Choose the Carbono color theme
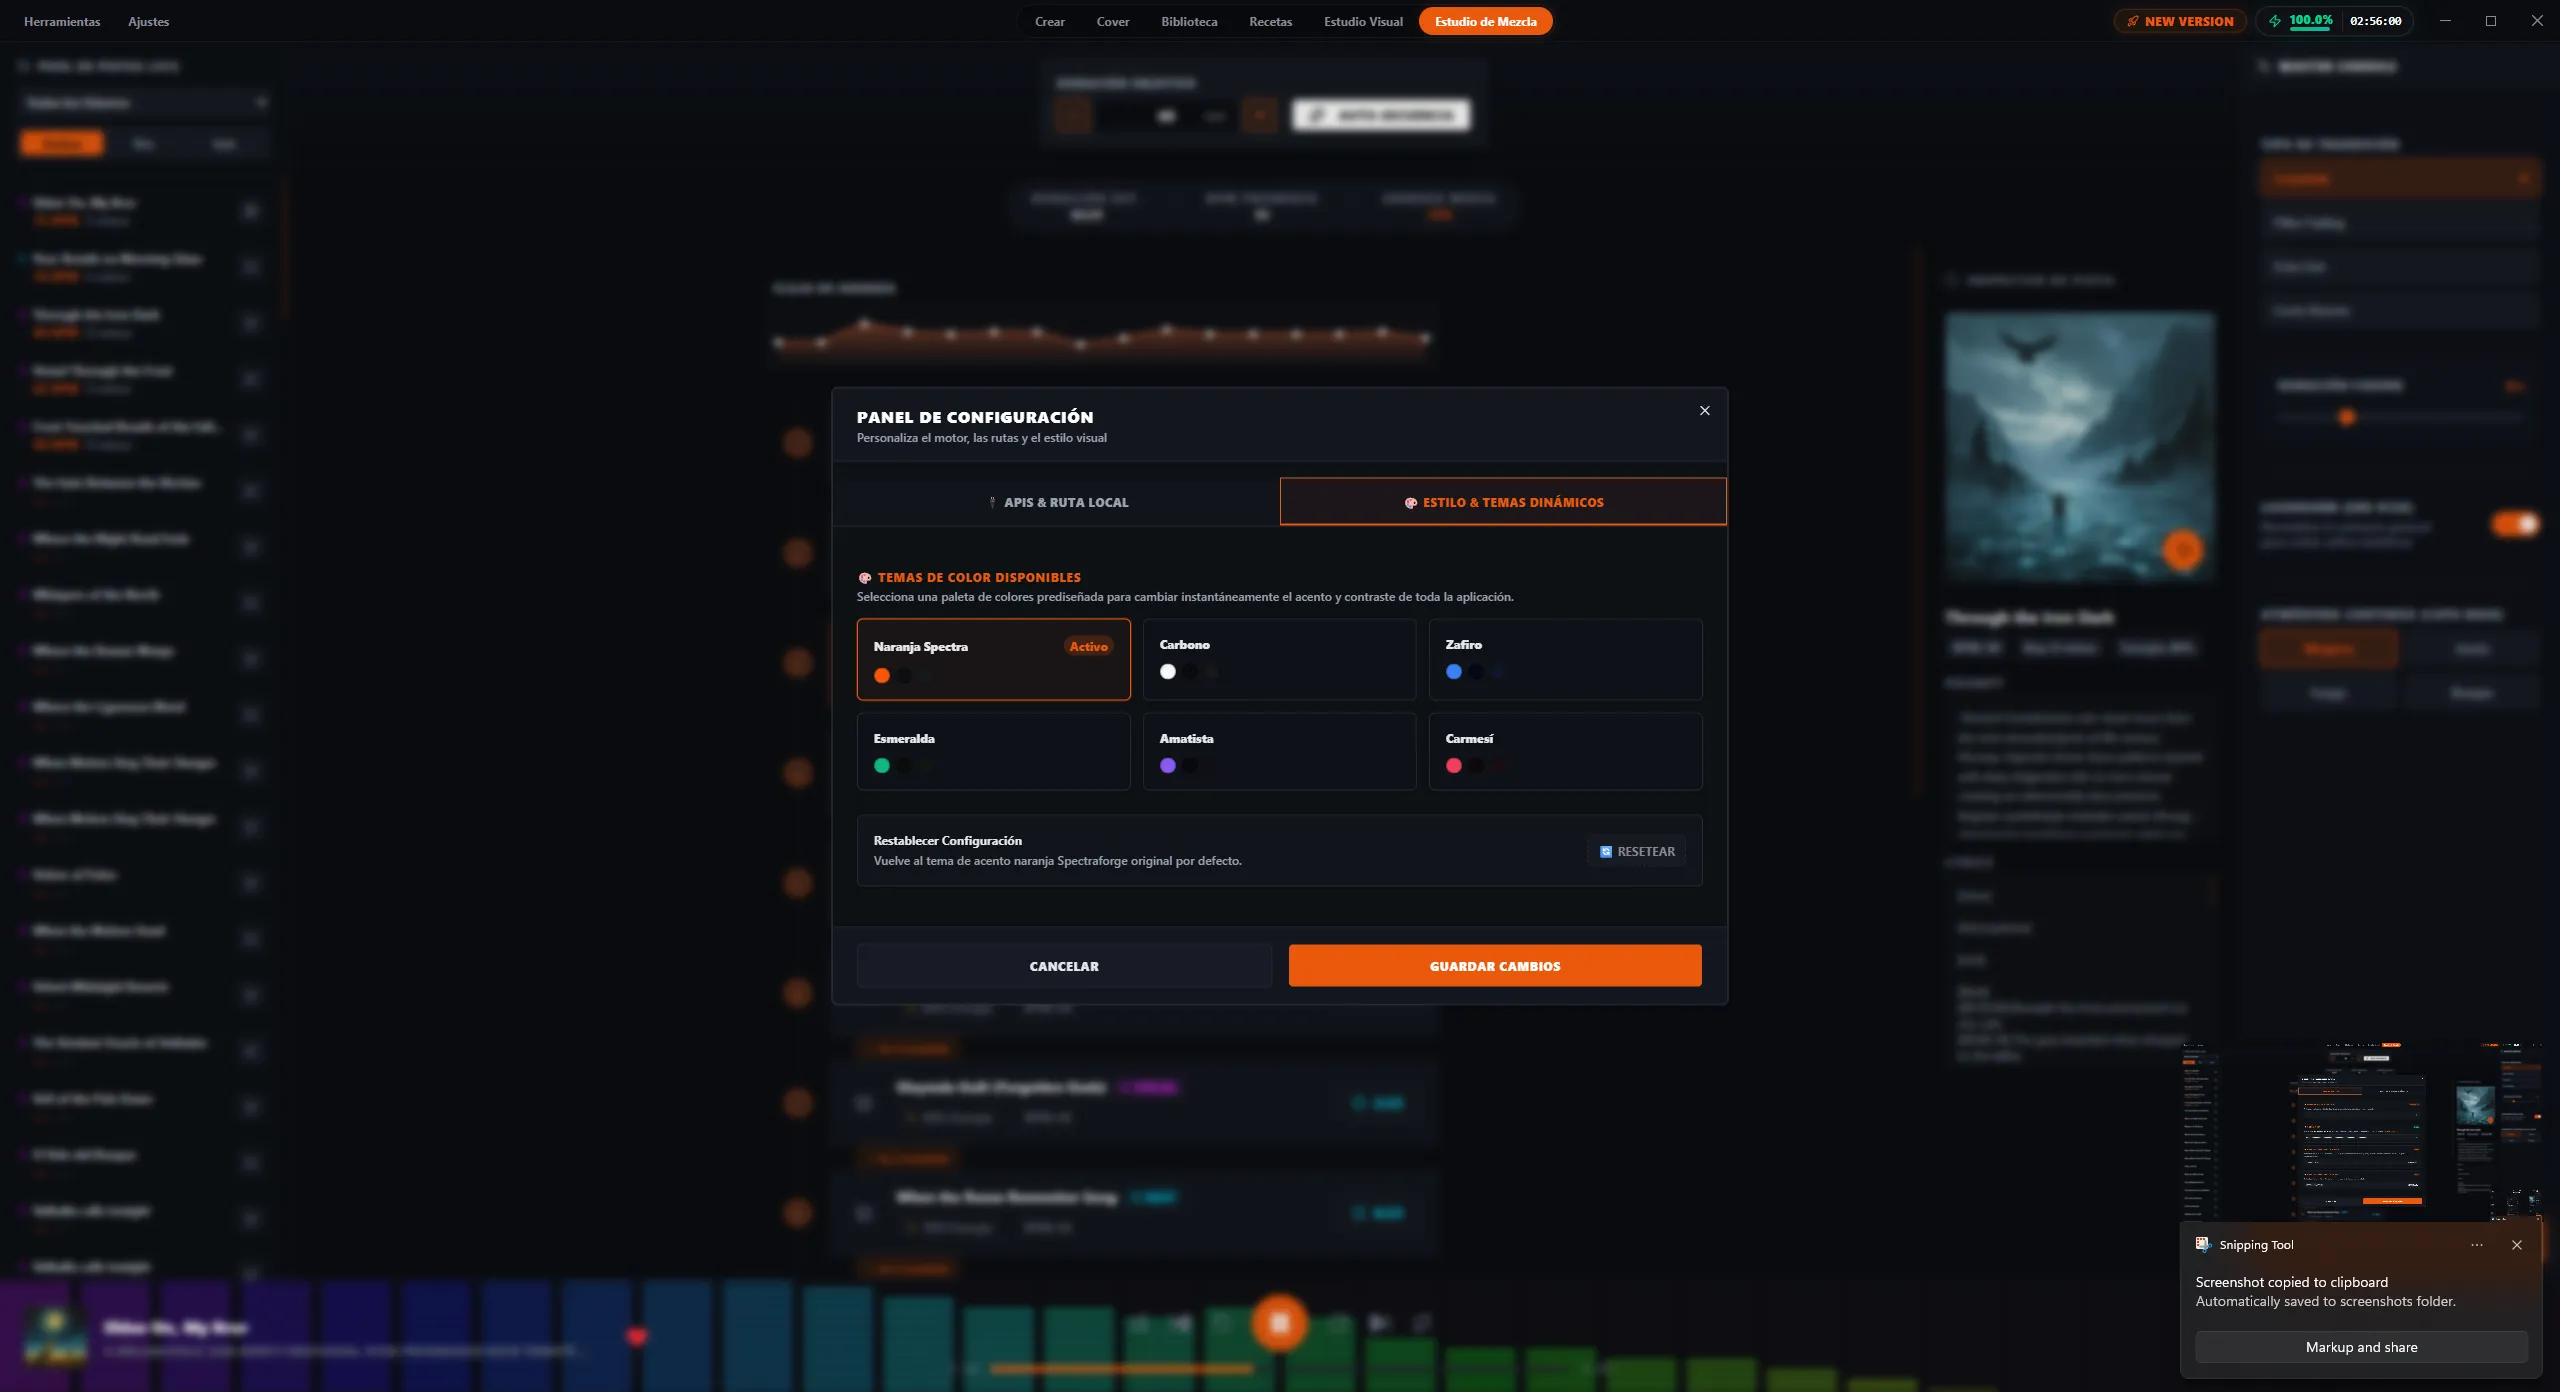This screenshot has width=2560, height=1392. coord(1279,659)
